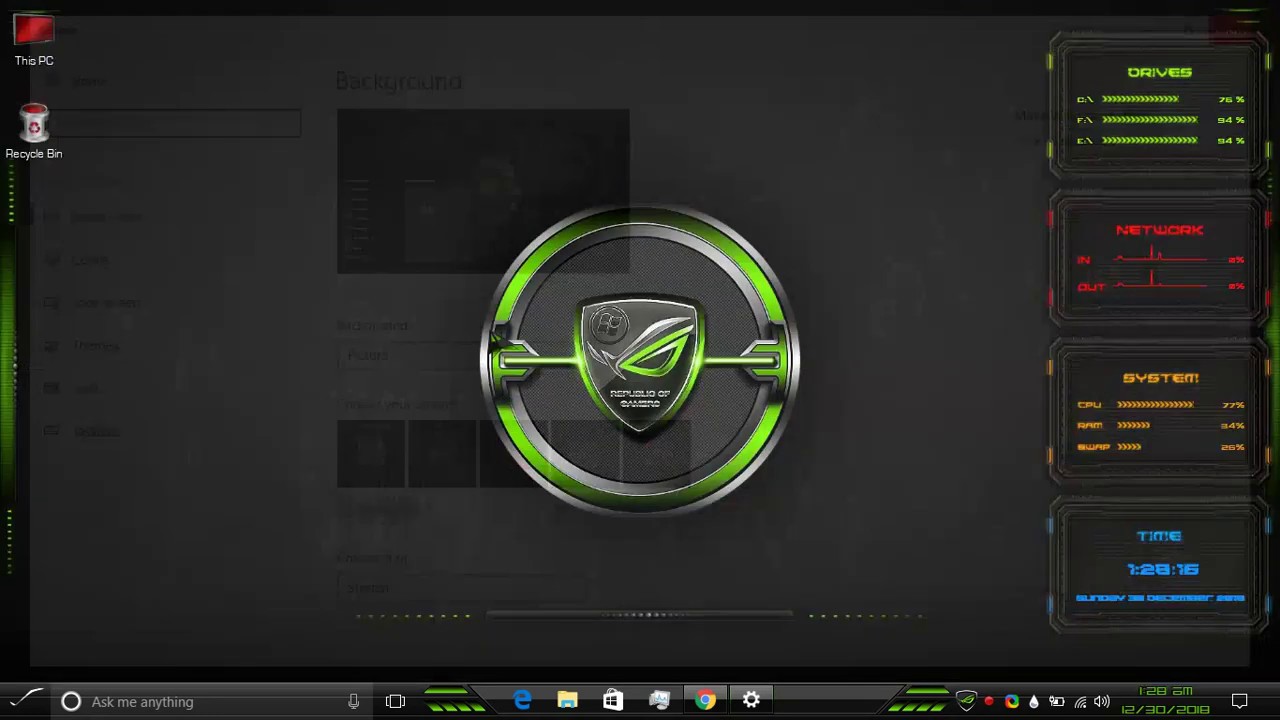Click the F:\ drive usage bar
Screen dimensions: 1280x720
click(1149, 120)
